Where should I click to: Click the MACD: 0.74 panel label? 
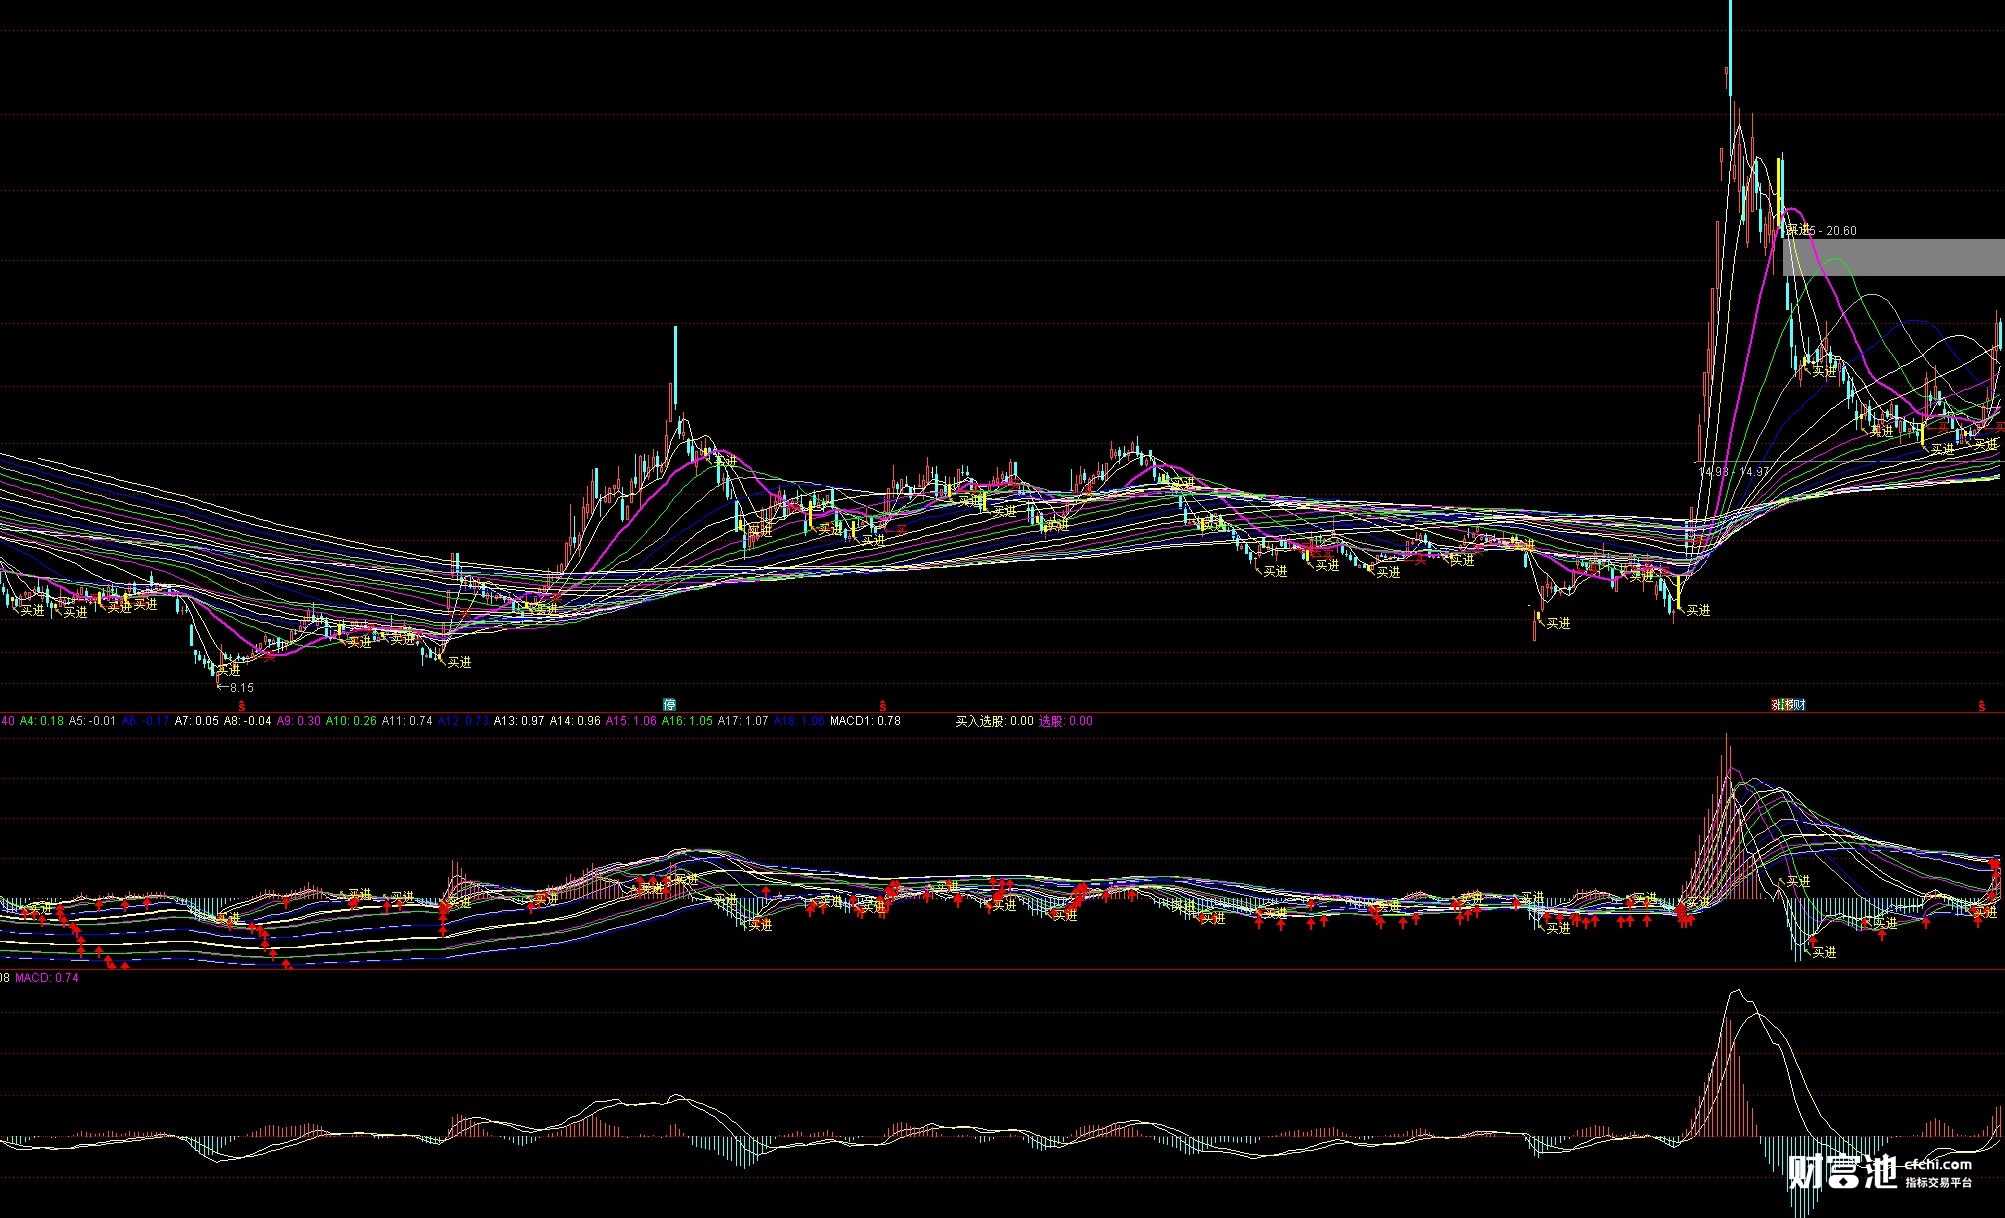pos(46,978)
